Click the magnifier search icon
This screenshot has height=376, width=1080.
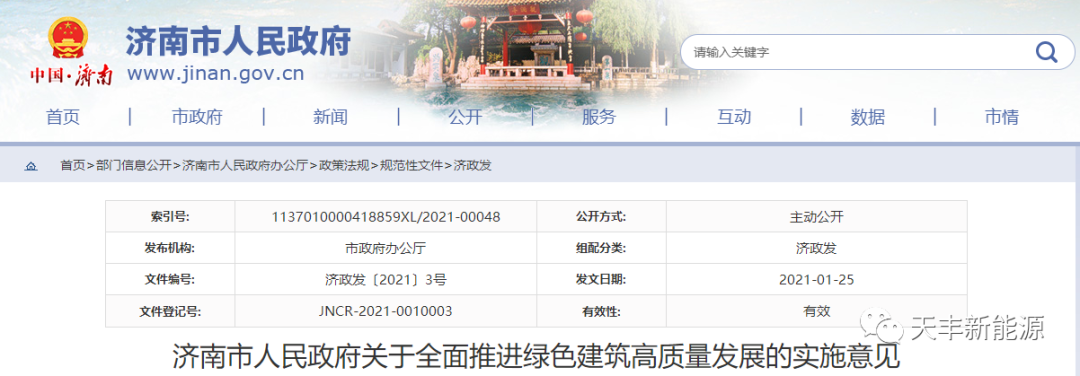tap(1046, 52)
